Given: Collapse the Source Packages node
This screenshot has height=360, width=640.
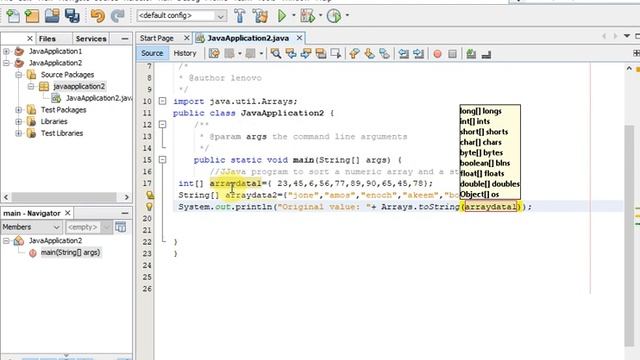Looking at the screenshot, I should (18, 75).
